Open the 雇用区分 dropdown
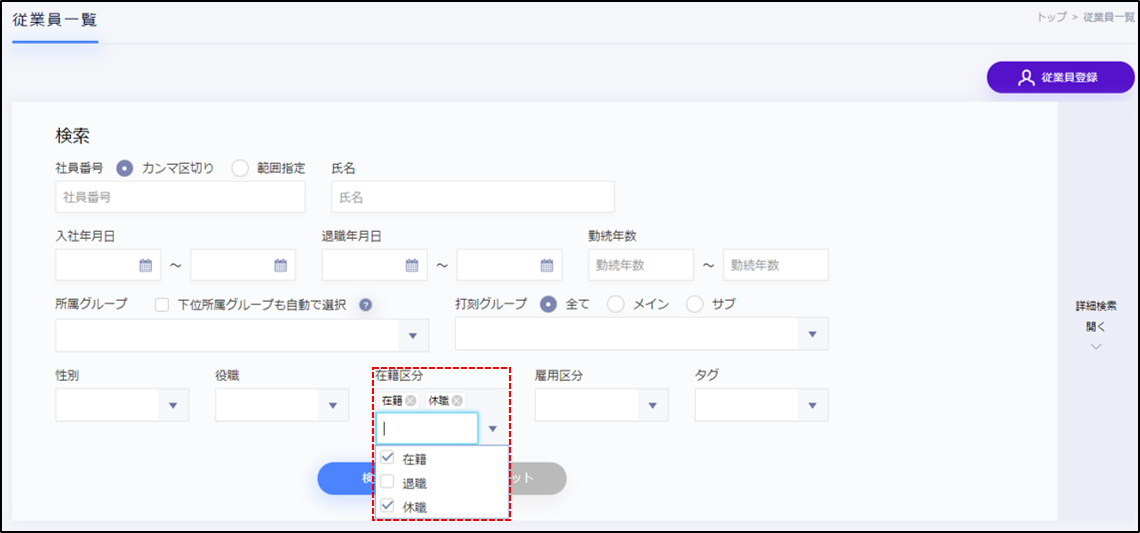The width and height of the screenshot is (1140, 533). coord(653,405)
